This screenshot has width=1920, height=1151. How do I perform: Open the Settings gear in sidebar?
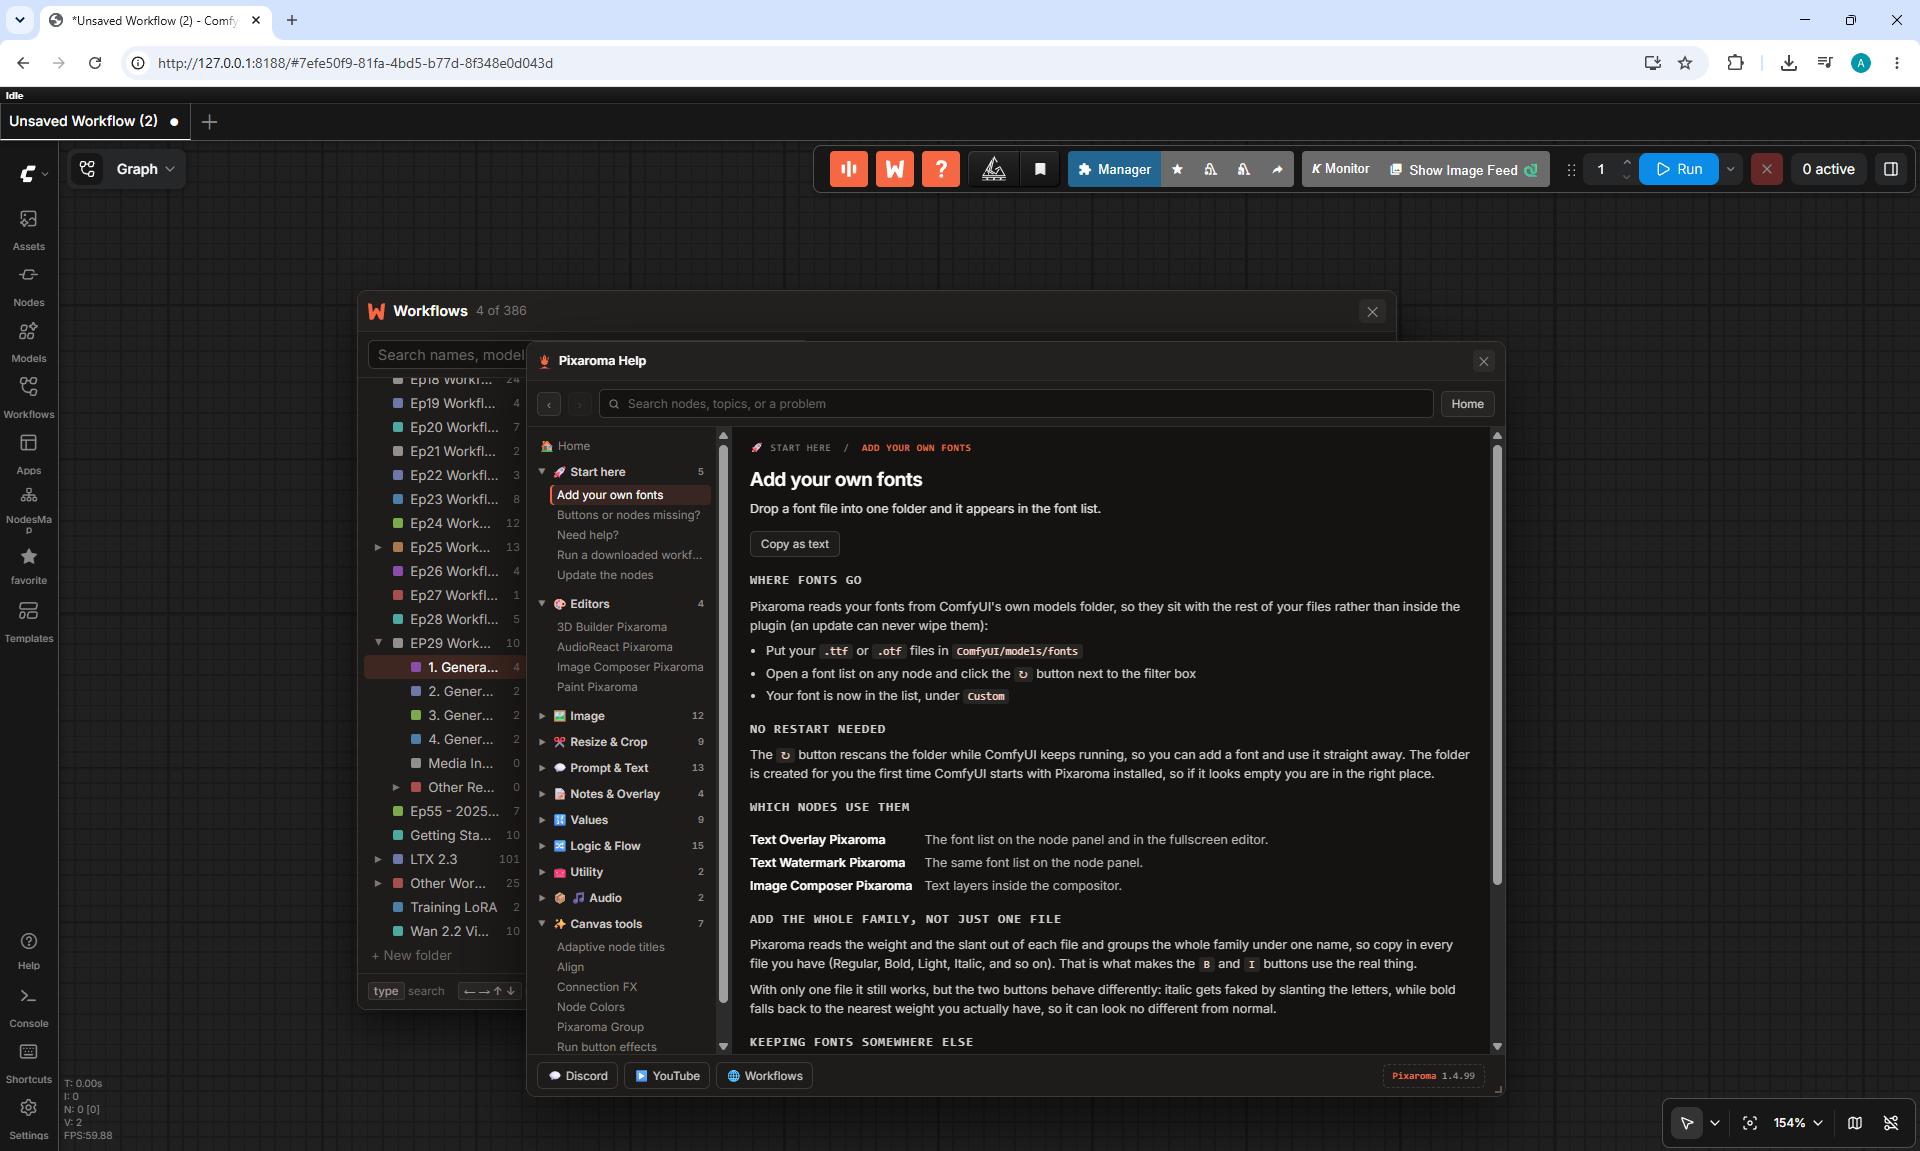click(28, 1119)
